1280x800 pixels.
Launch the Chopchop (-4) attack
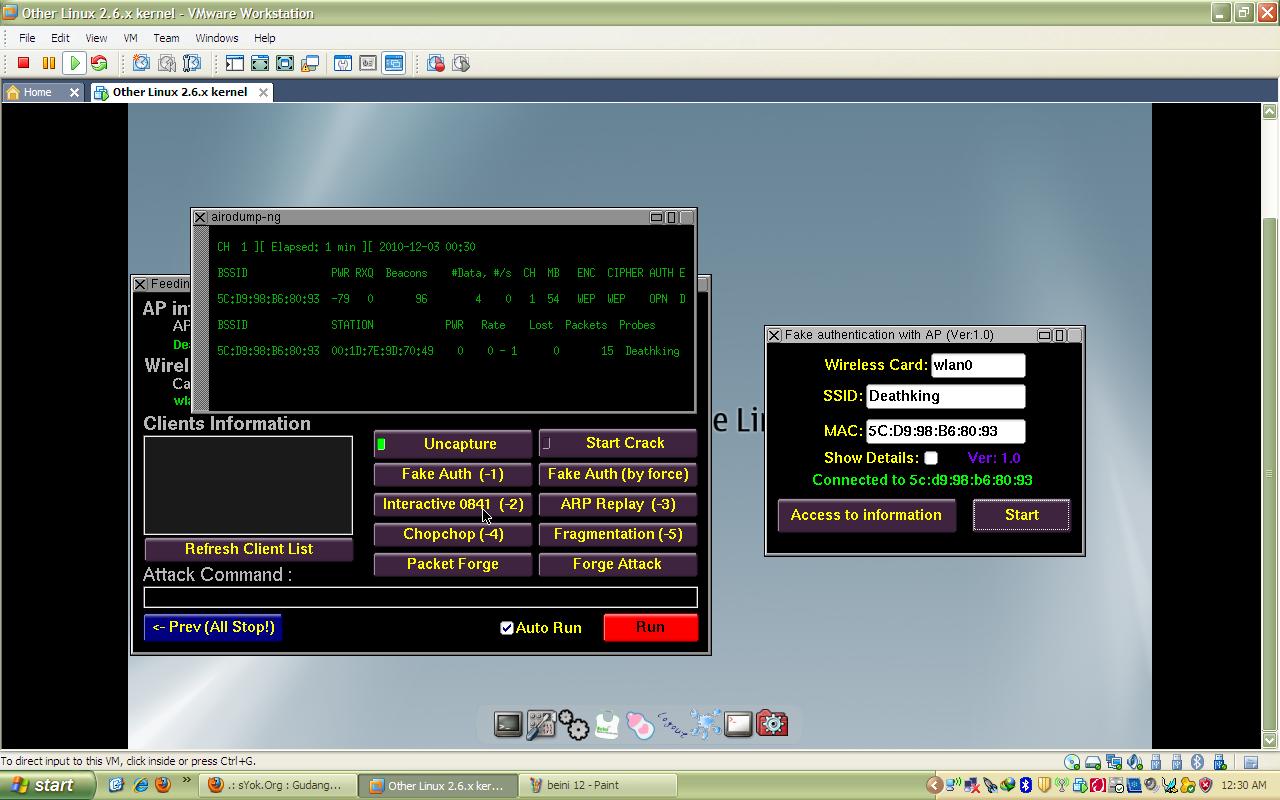pyautogui.click(x=453, y=534)
